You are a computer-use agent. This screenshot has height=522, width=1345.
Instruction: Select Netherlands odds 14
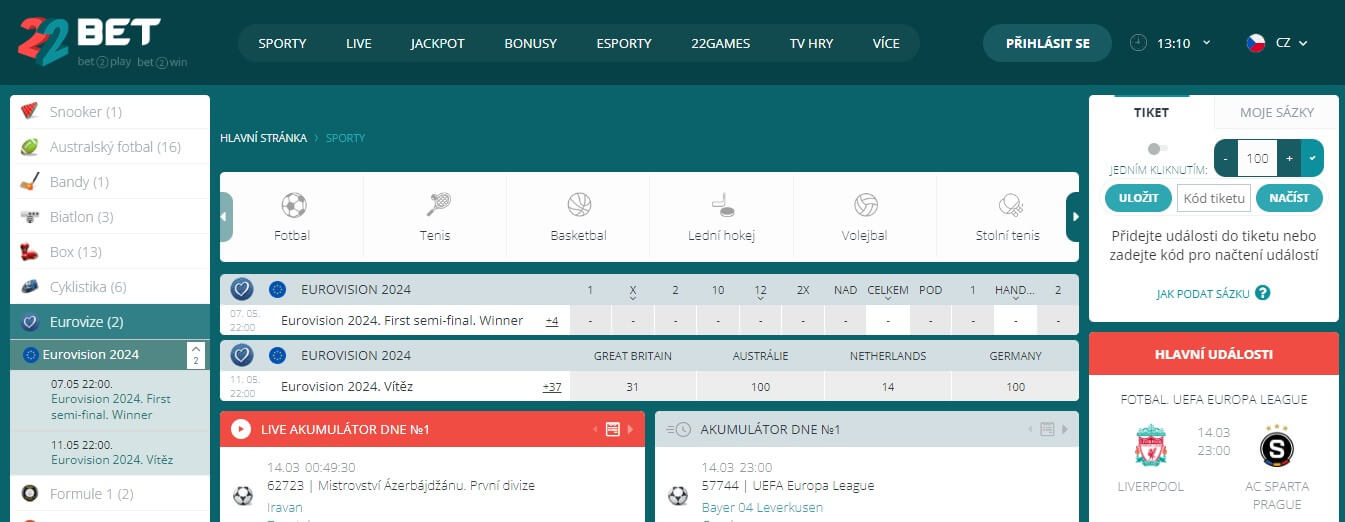tap(888, 387)
